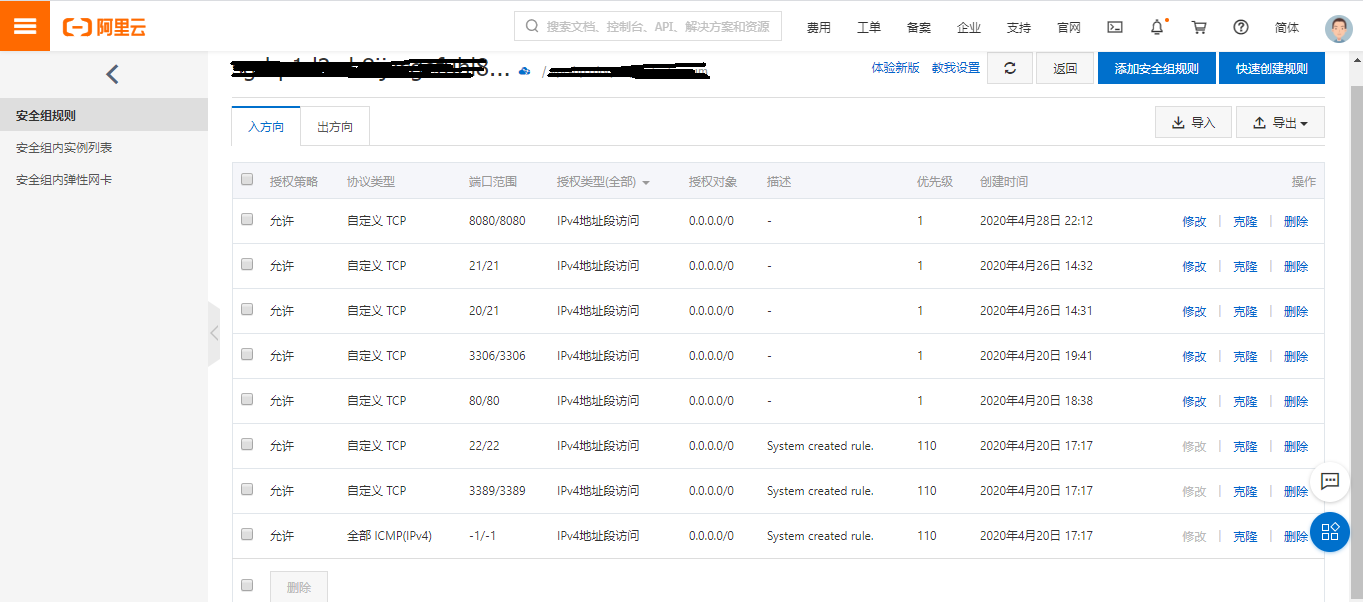Open notifications bell icon

tap(1157, 27)
